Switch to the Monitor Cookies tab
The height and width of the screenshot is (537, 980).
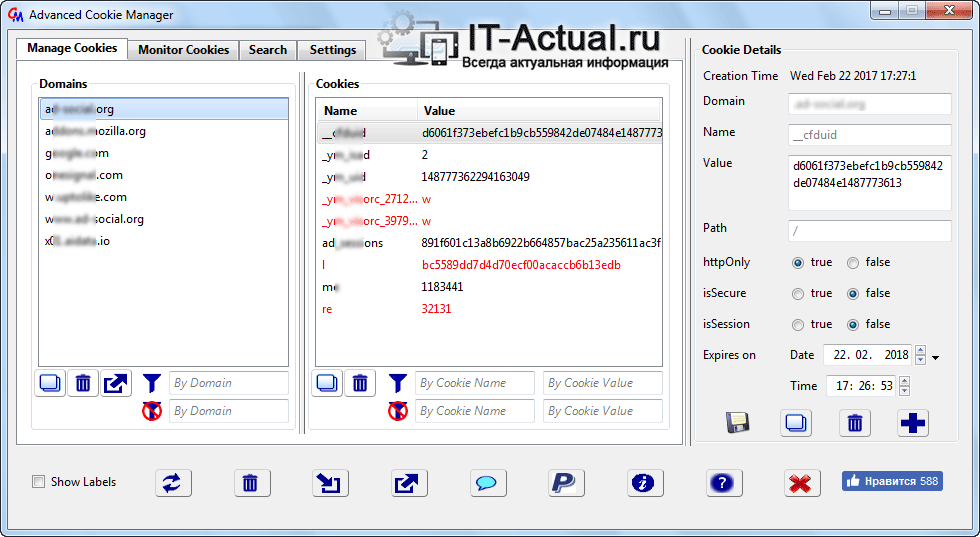[183, 50]
